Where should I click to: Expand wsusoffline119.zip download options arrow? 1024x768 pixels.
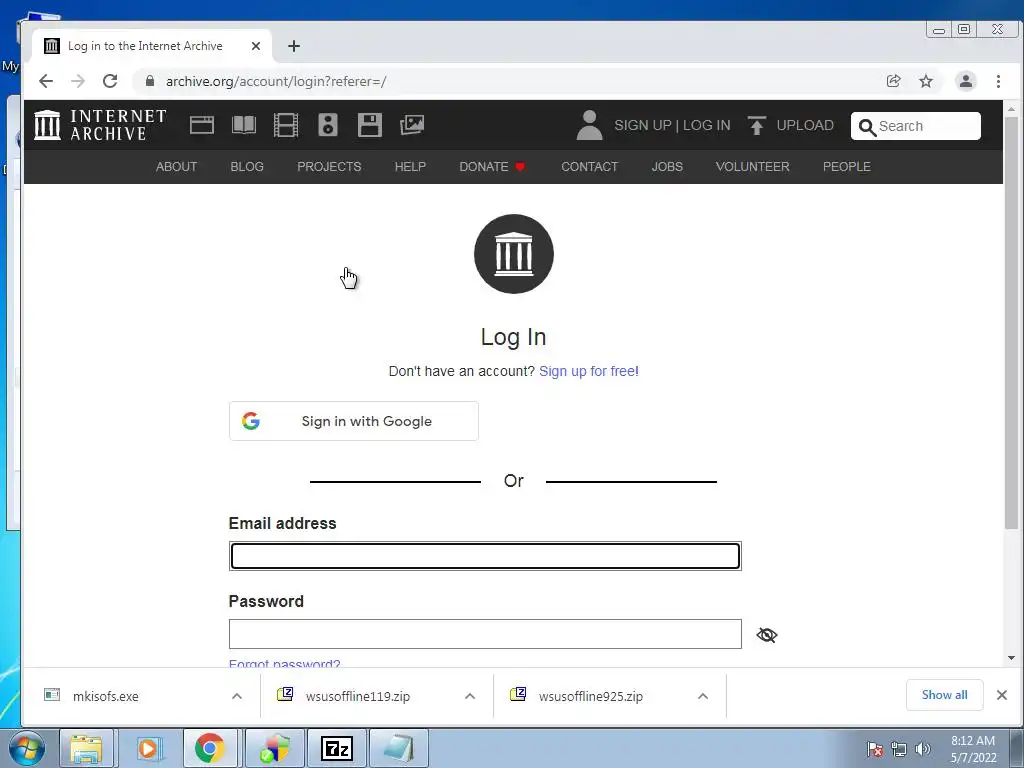(x=470, y=696)
